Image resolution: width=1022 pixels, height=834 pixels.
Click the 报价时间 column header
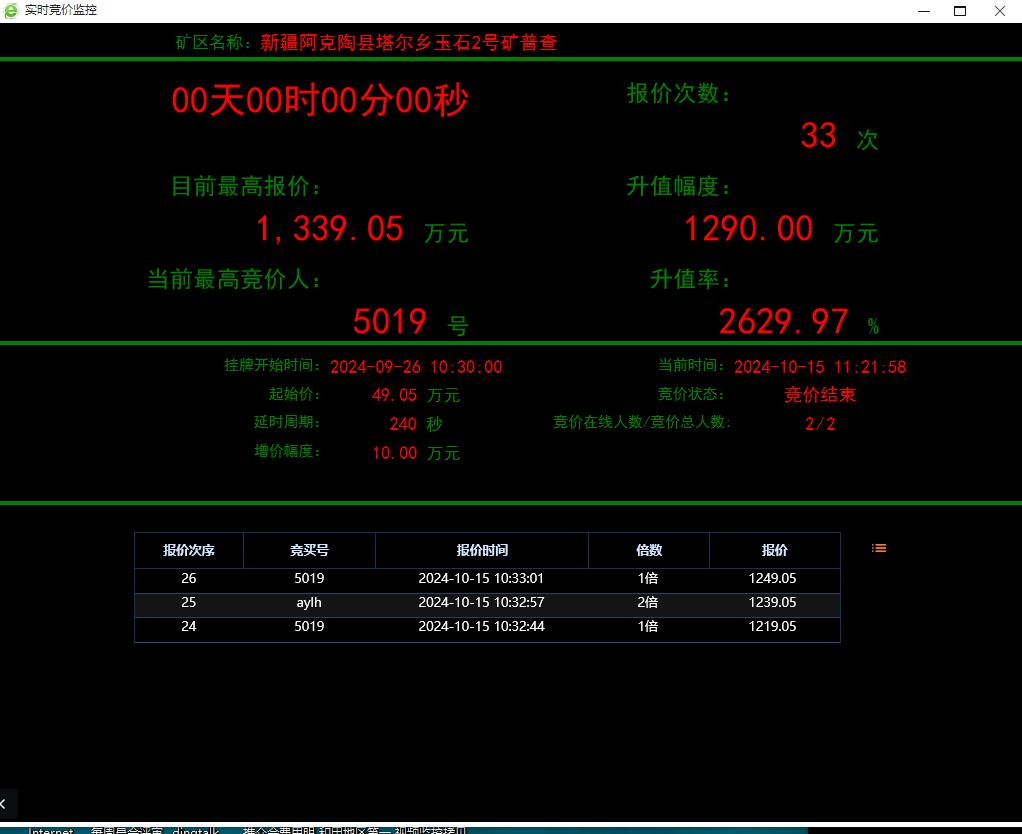pyautogui.click(x=482, y=550)
